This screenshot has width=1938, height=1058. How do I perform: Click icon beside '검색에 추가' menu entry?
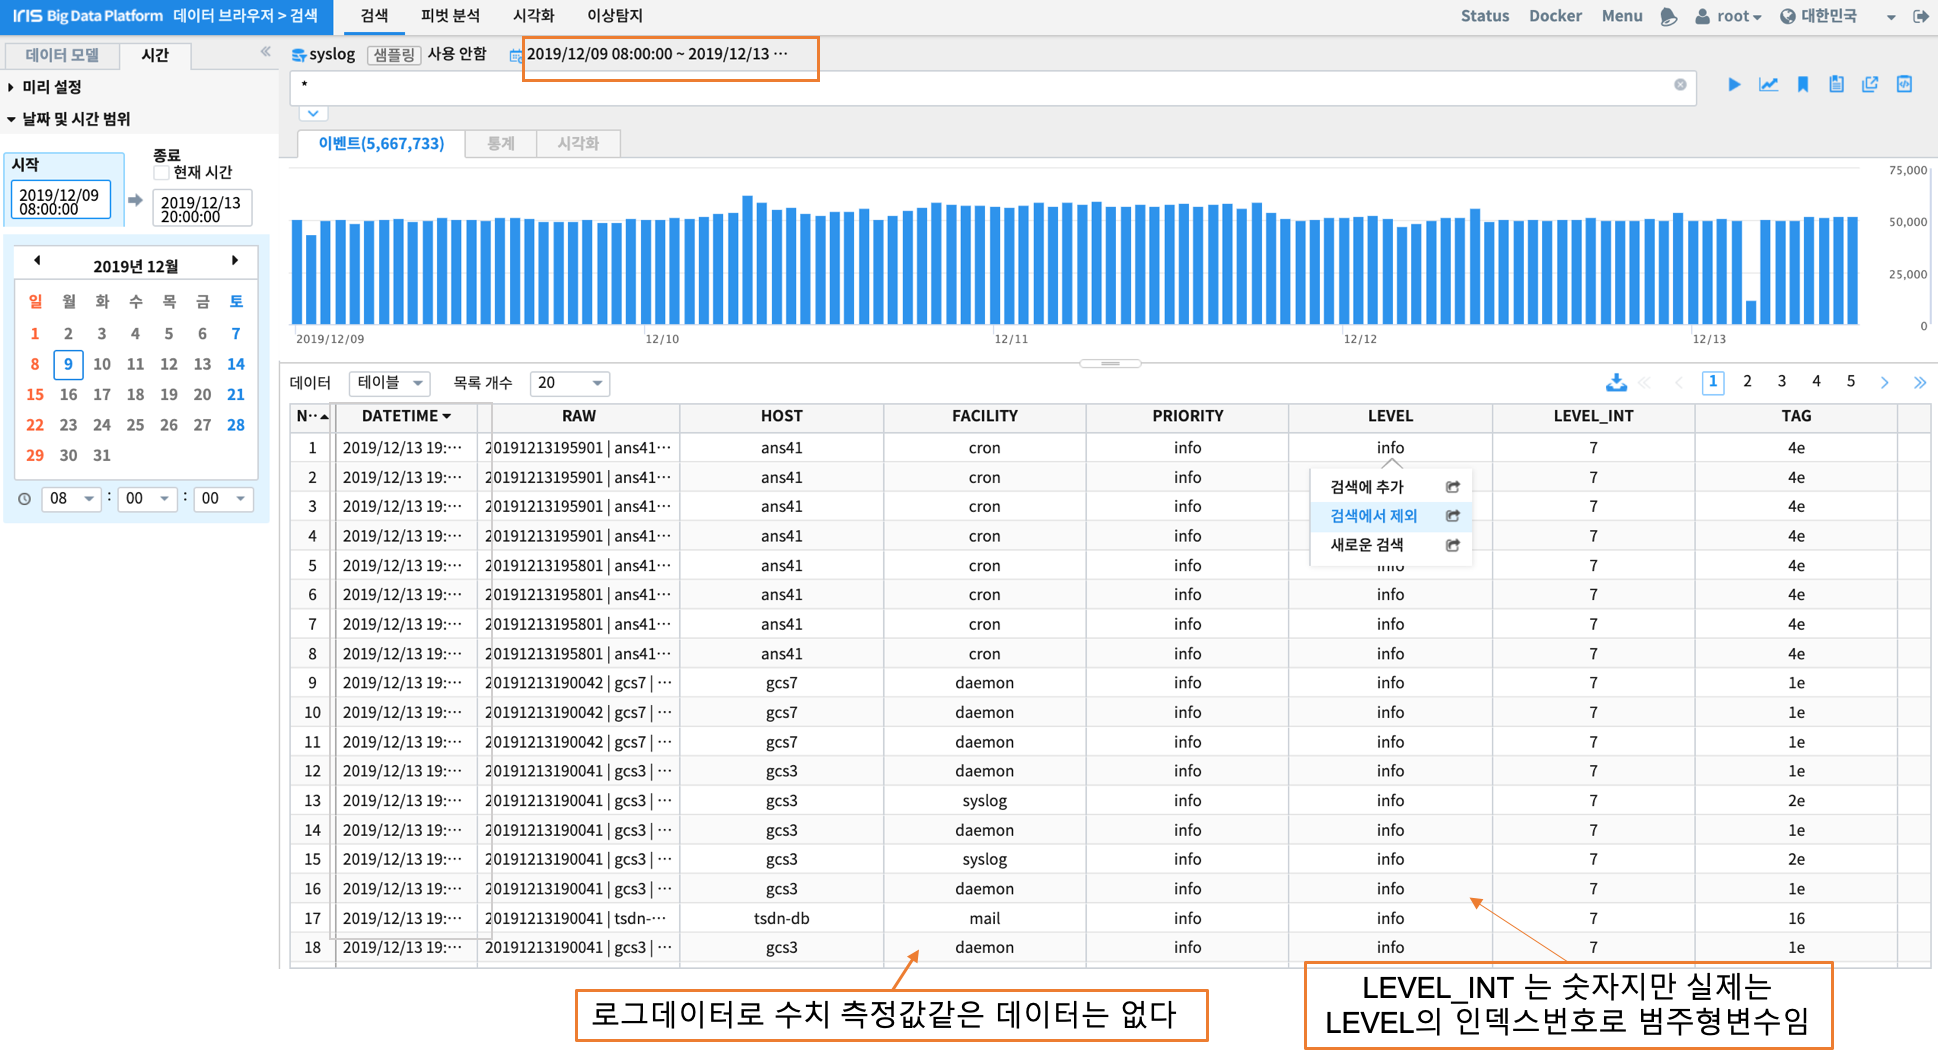click(1453, 487)
